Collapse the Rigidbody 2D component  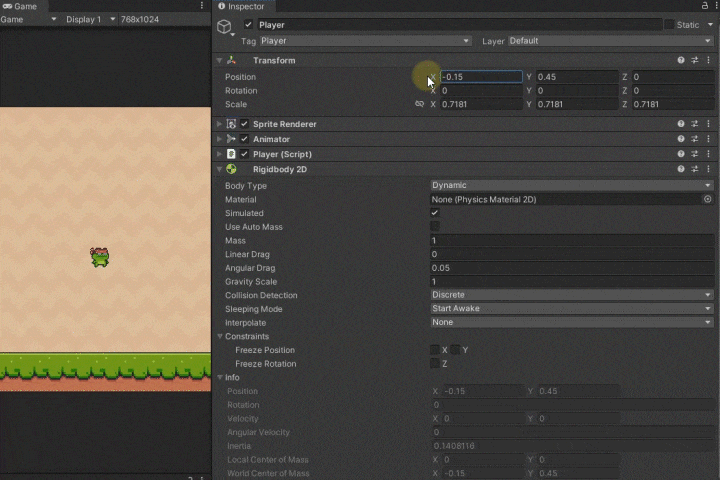point(219,169)
